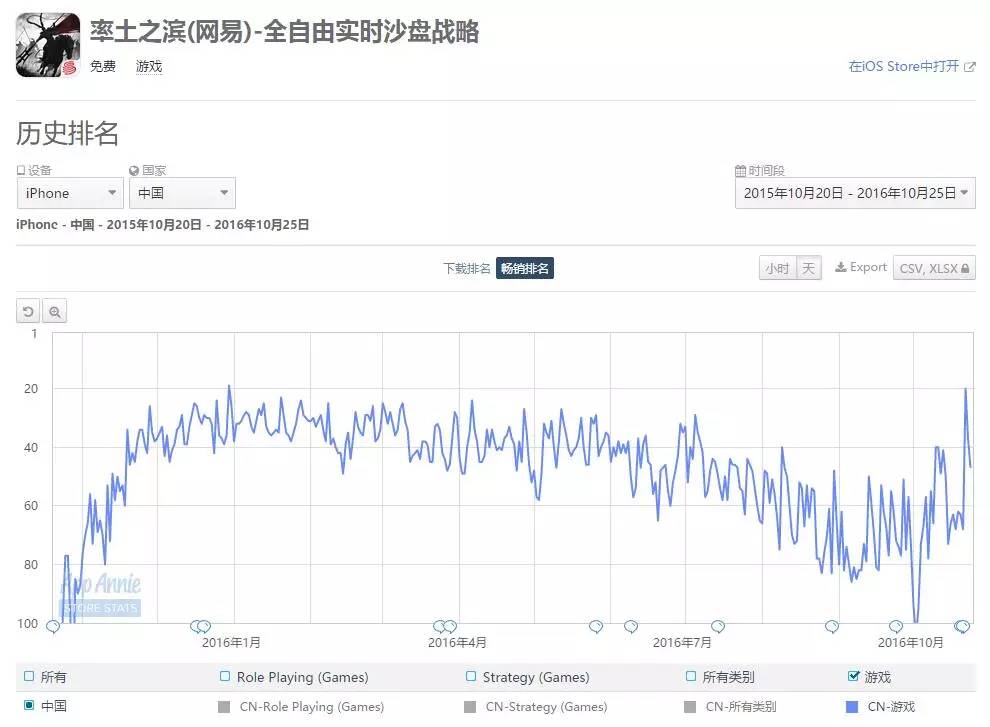
Task: Click the event bubble marker near 2016年10月
Action: 896,626
